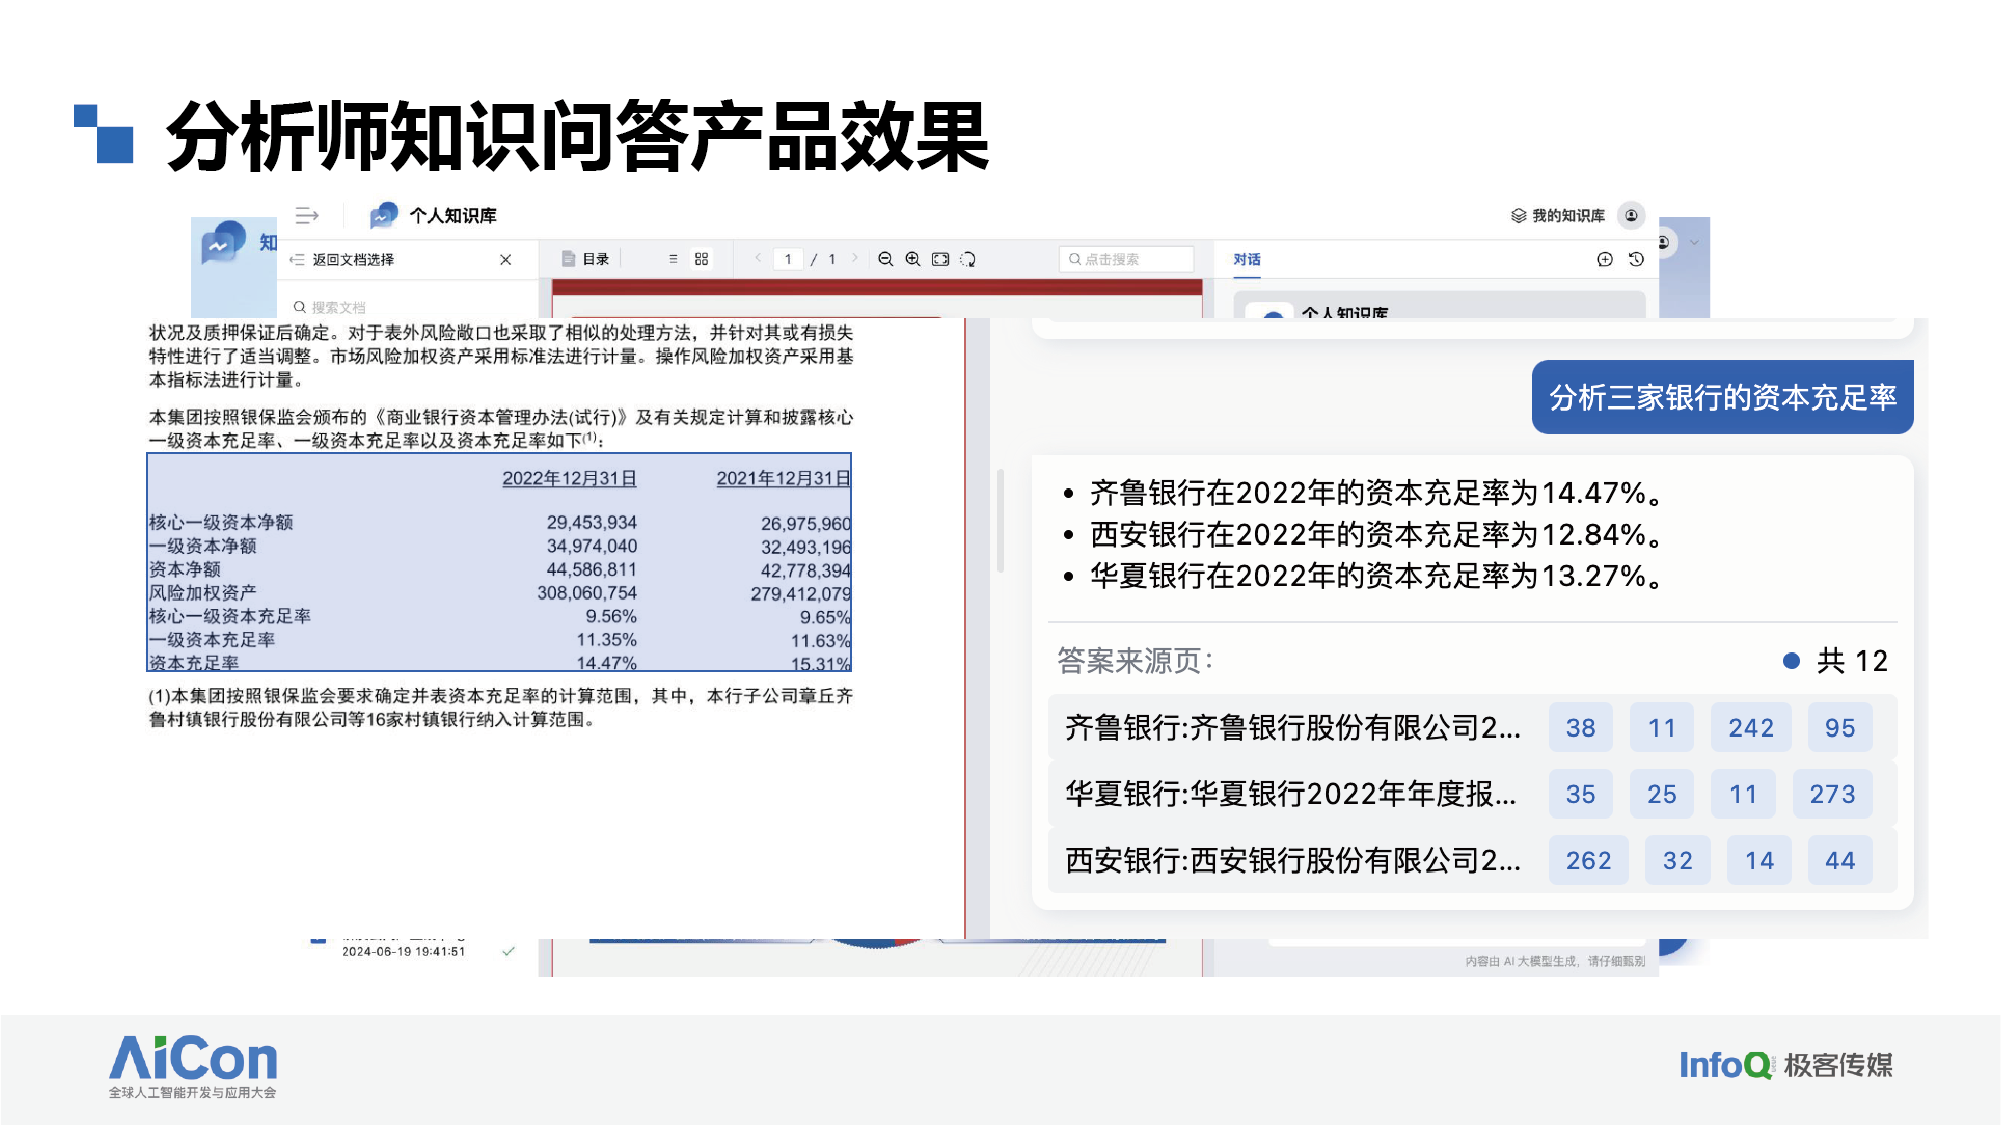Zoom in on the document
The image size is (2001, 1125).
(913, 259)
